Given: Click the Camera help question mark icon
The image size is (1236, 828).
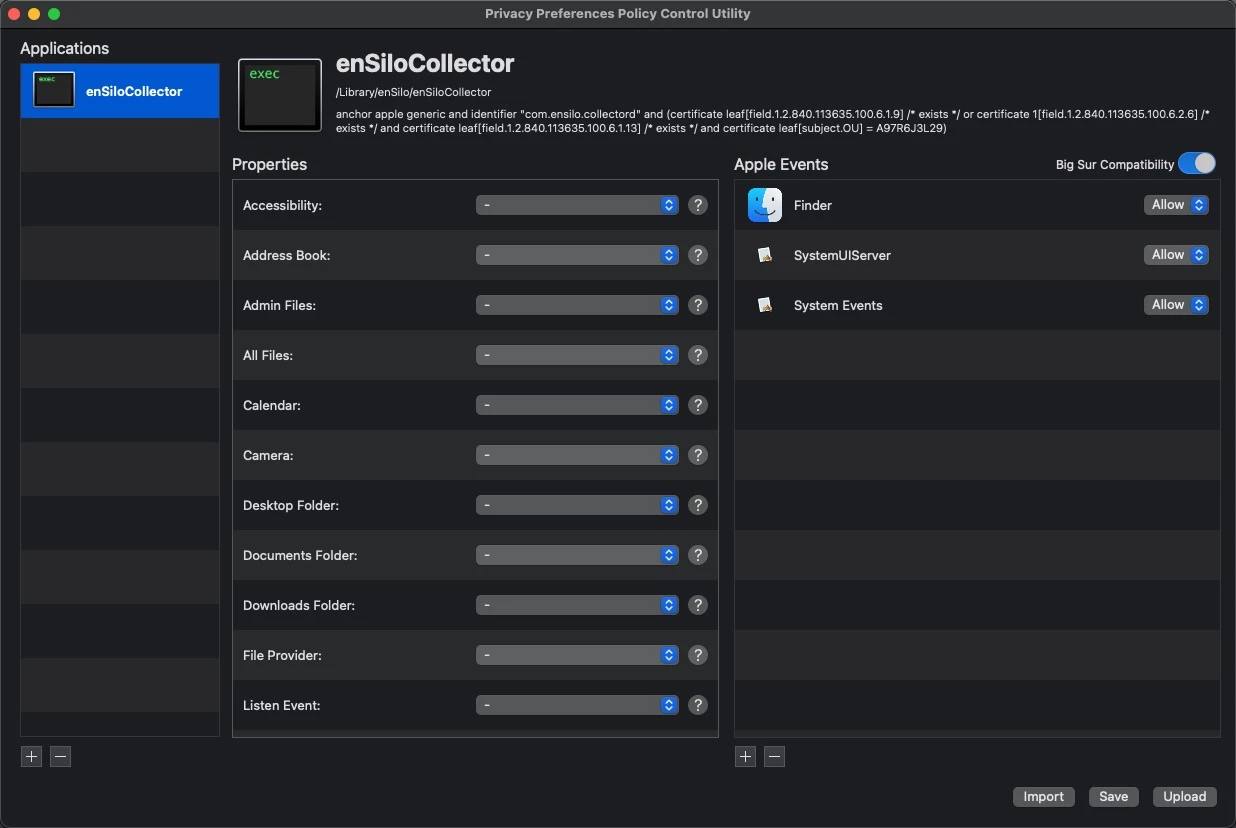Looking at the screenshot, I should point(699,455).
